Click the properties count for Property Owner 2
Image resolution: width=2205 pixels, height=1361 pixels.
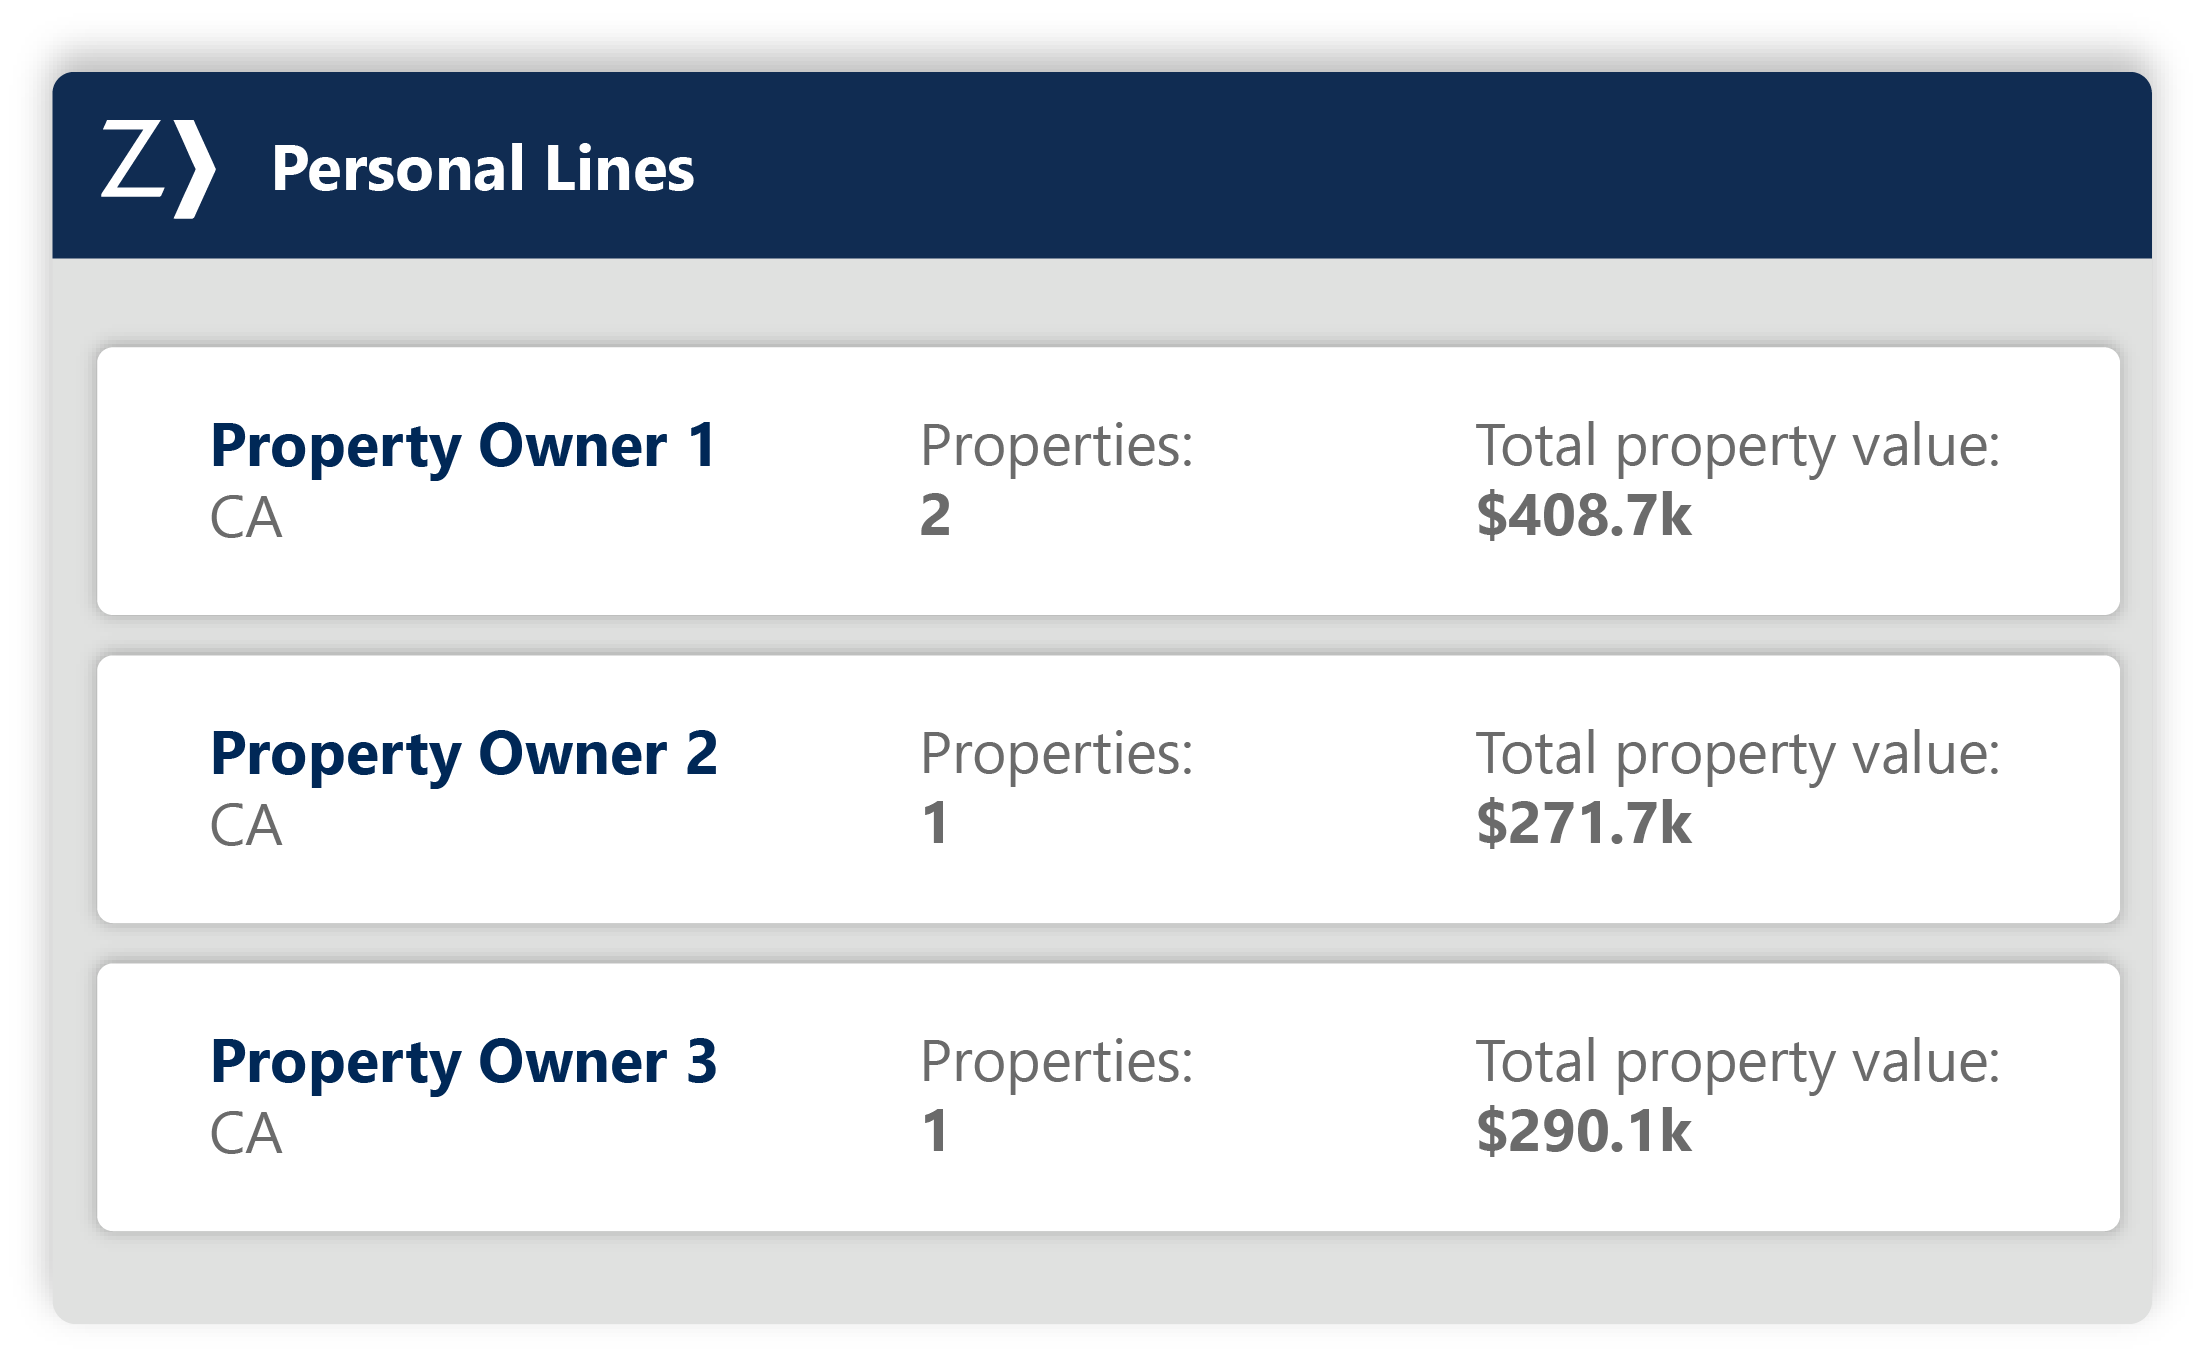935,824
